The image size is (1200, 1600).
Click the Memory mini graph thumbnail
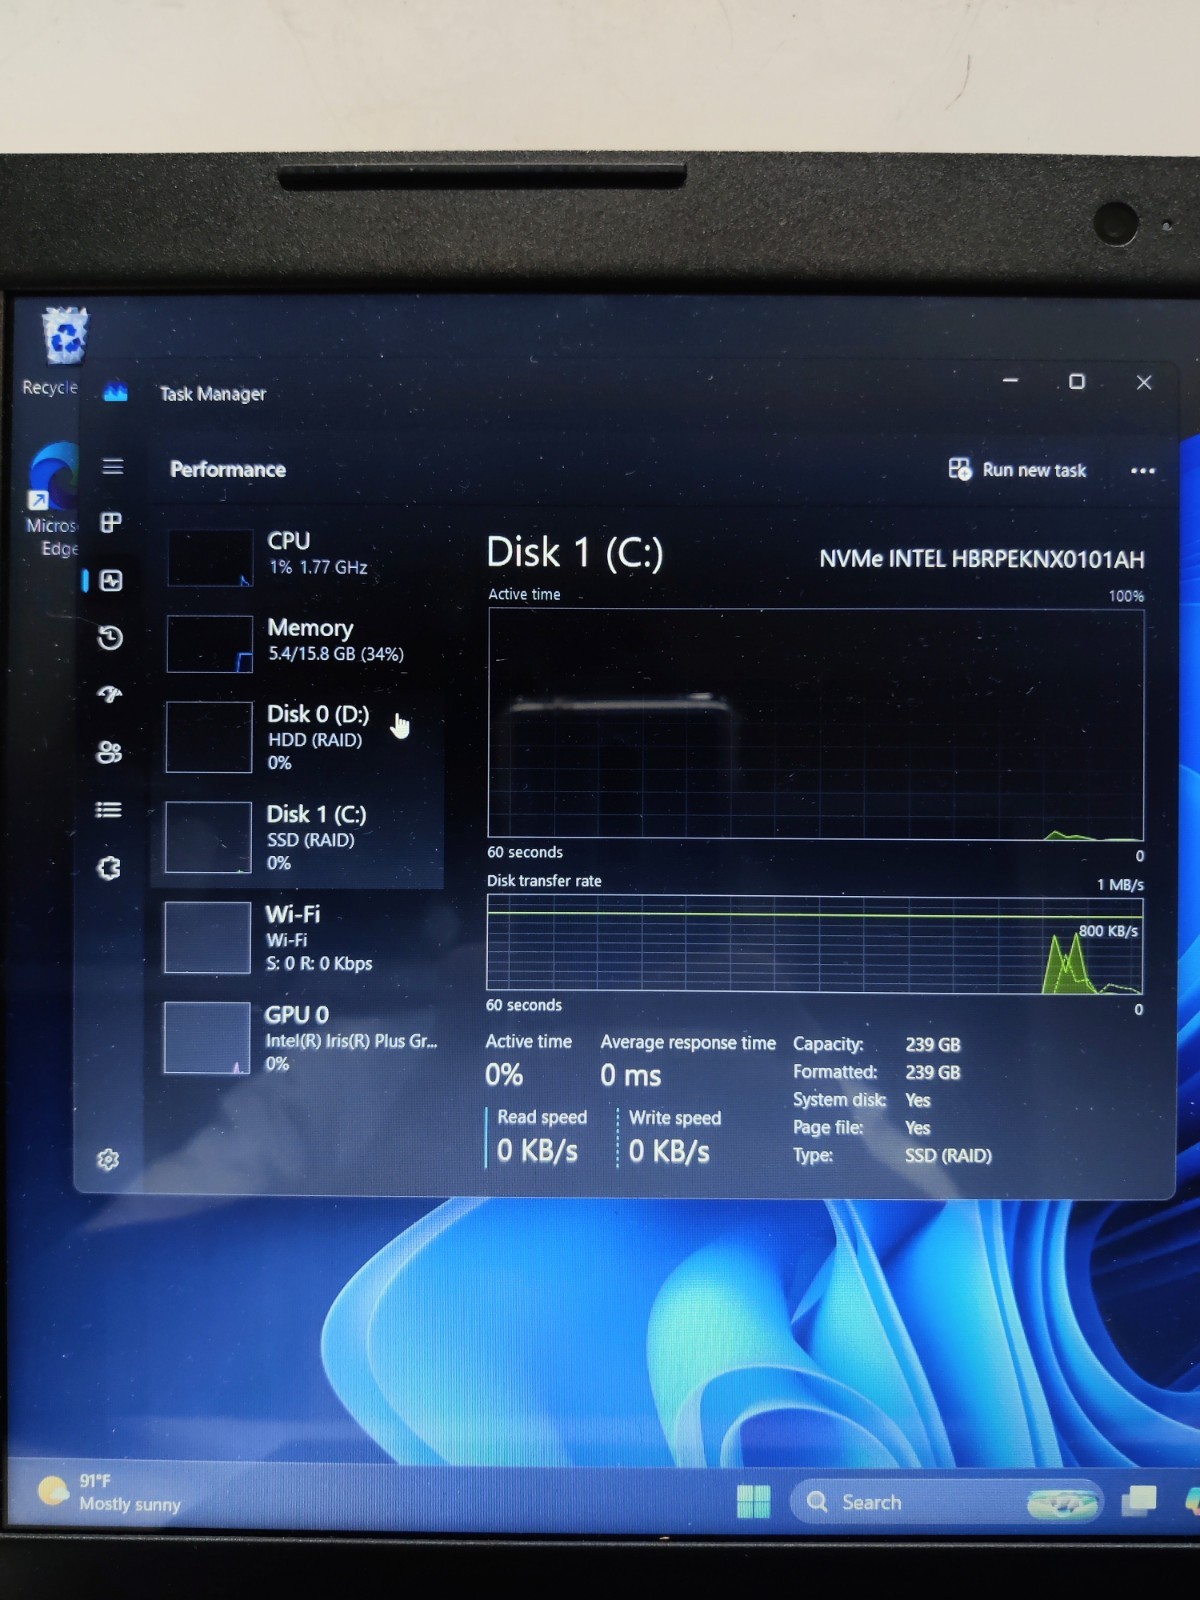(x=209, y=644)
